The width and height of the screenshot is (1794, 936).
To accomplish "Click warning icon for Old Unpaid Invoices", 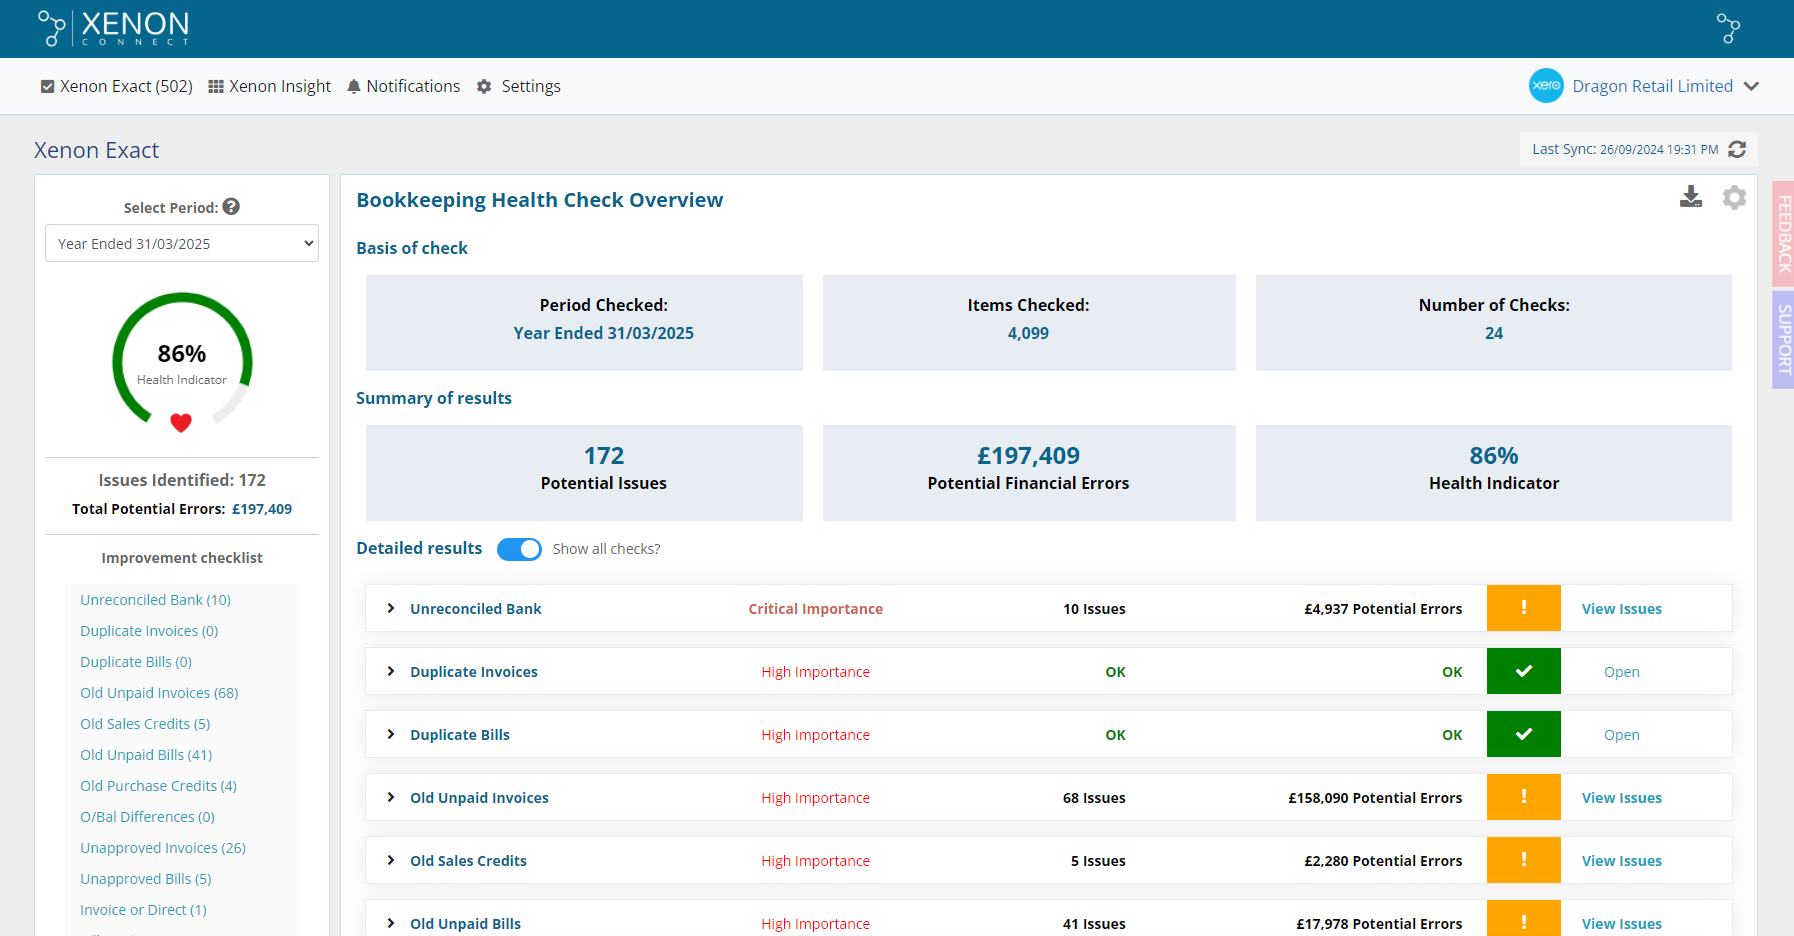I will (x=1523, y=797).
